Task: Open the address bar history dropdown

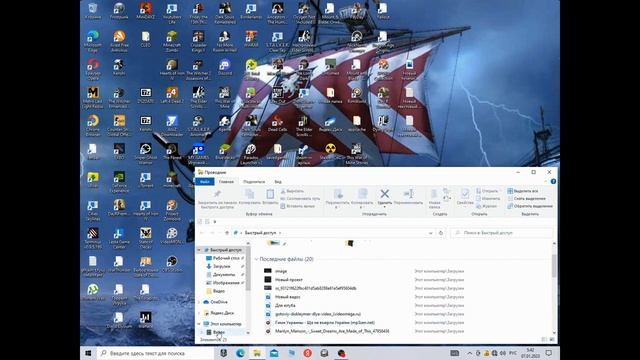Action: (x=430, y=233)
